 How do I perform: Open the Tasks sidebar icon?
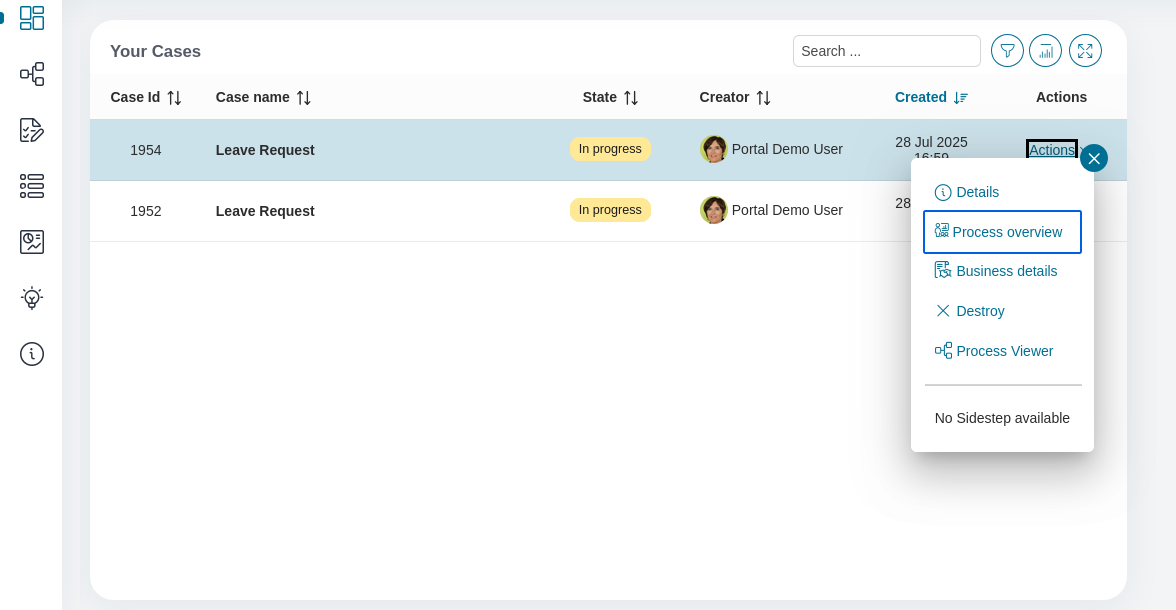[x=32, y=130]
